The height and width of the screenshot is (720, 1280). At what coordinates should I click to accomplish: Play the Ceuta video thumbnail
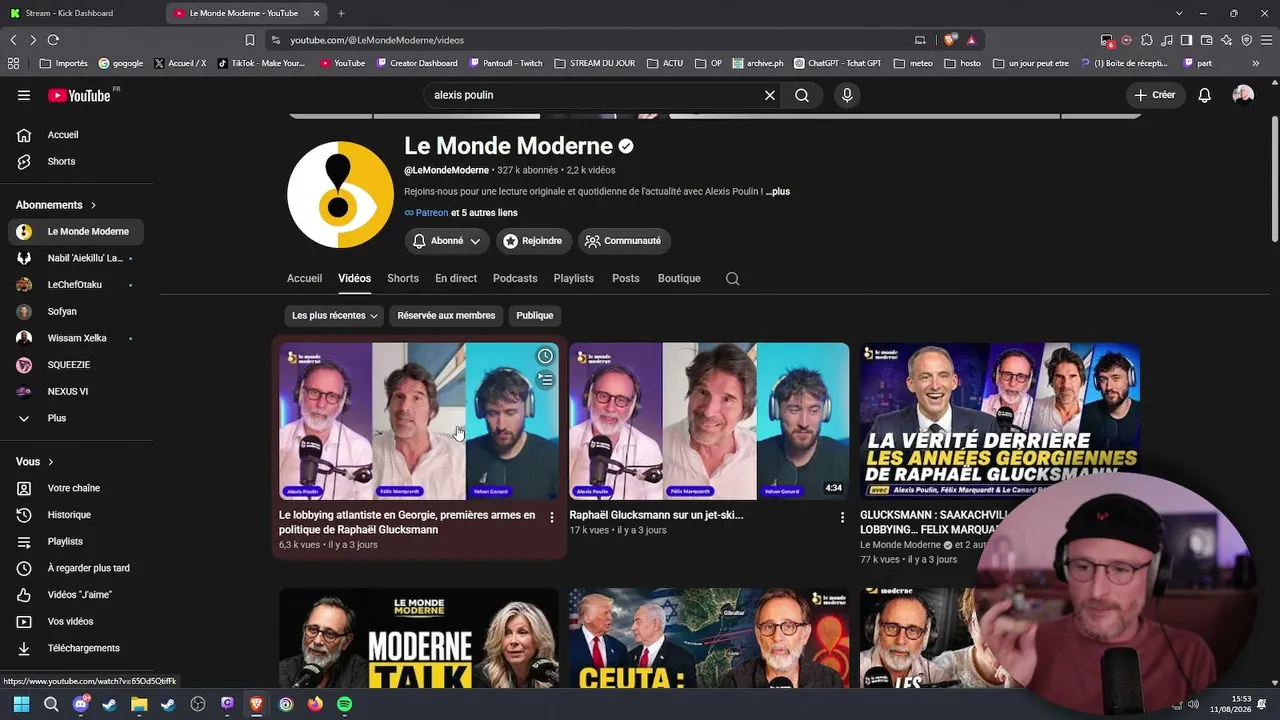(709, 637)
